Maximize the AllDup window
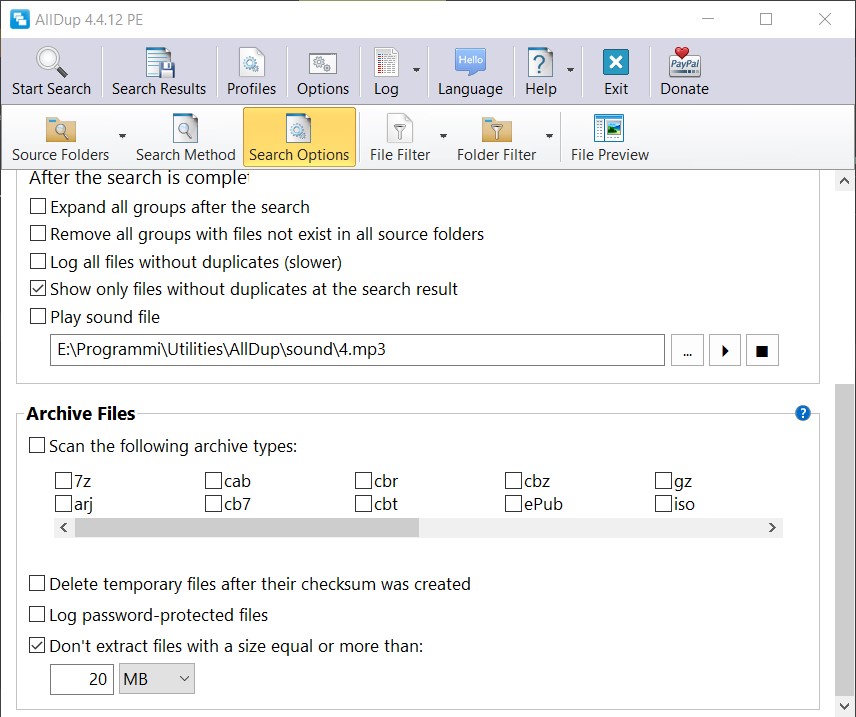 click(x=766, y=19)
